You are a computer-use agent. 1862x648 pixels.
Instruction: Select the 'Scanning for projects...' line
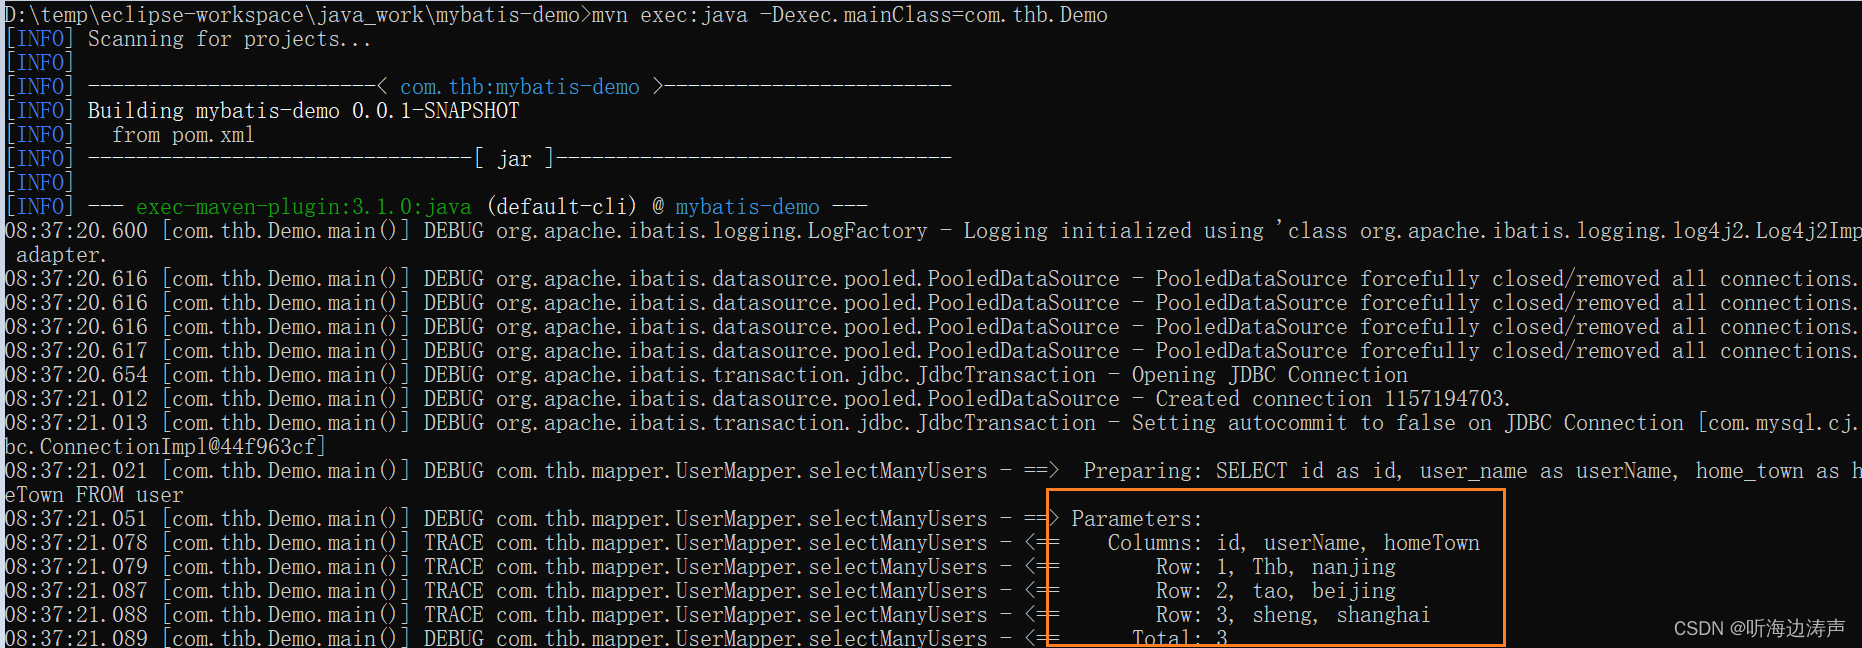(229, 39)
